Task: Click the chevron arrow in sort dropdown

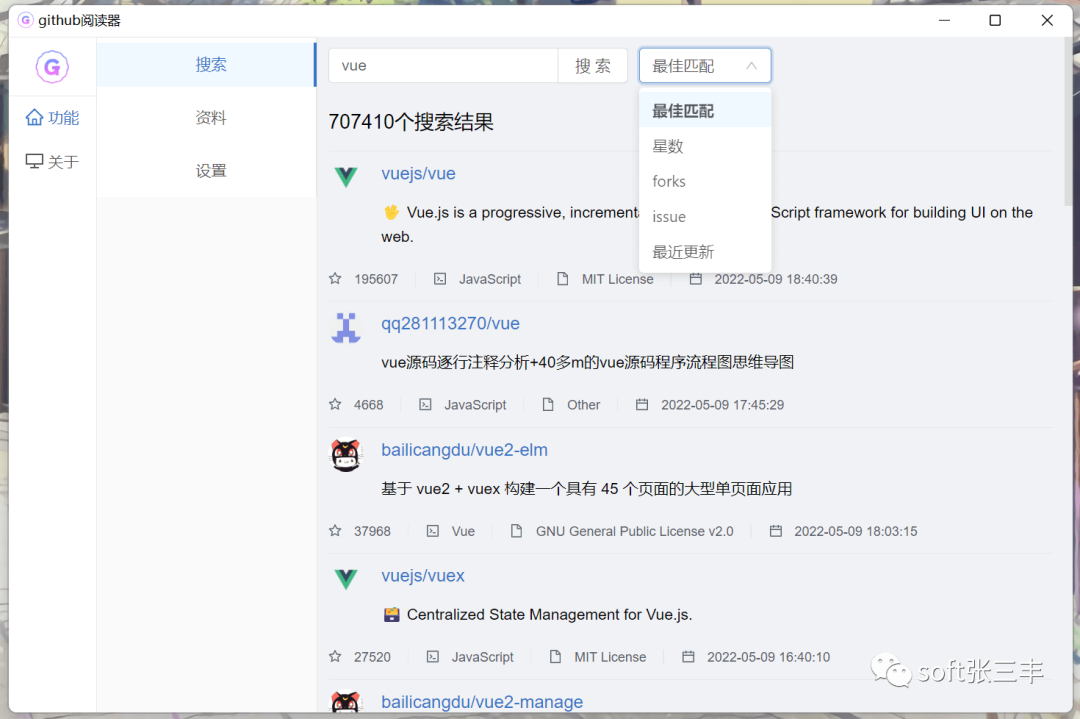Action: 751,66
